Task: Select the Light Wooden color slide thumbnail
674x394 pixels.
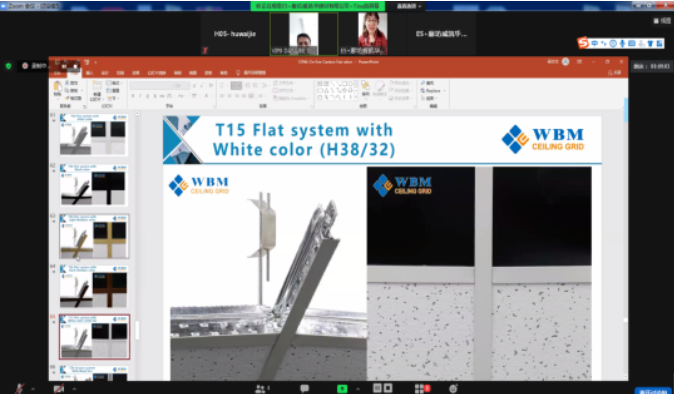Action: coord(94,236)
